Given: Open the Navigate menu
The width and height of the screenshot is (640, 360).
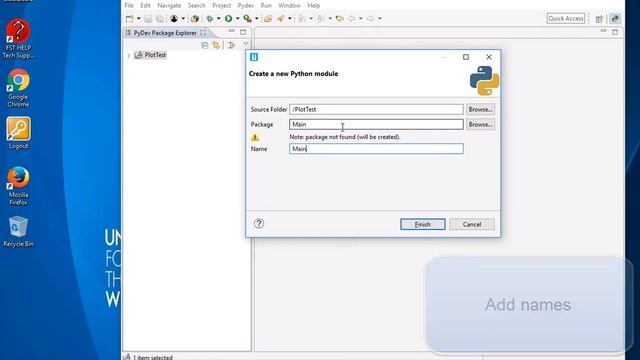Looking at the screenshot, I should click(169, 5).
